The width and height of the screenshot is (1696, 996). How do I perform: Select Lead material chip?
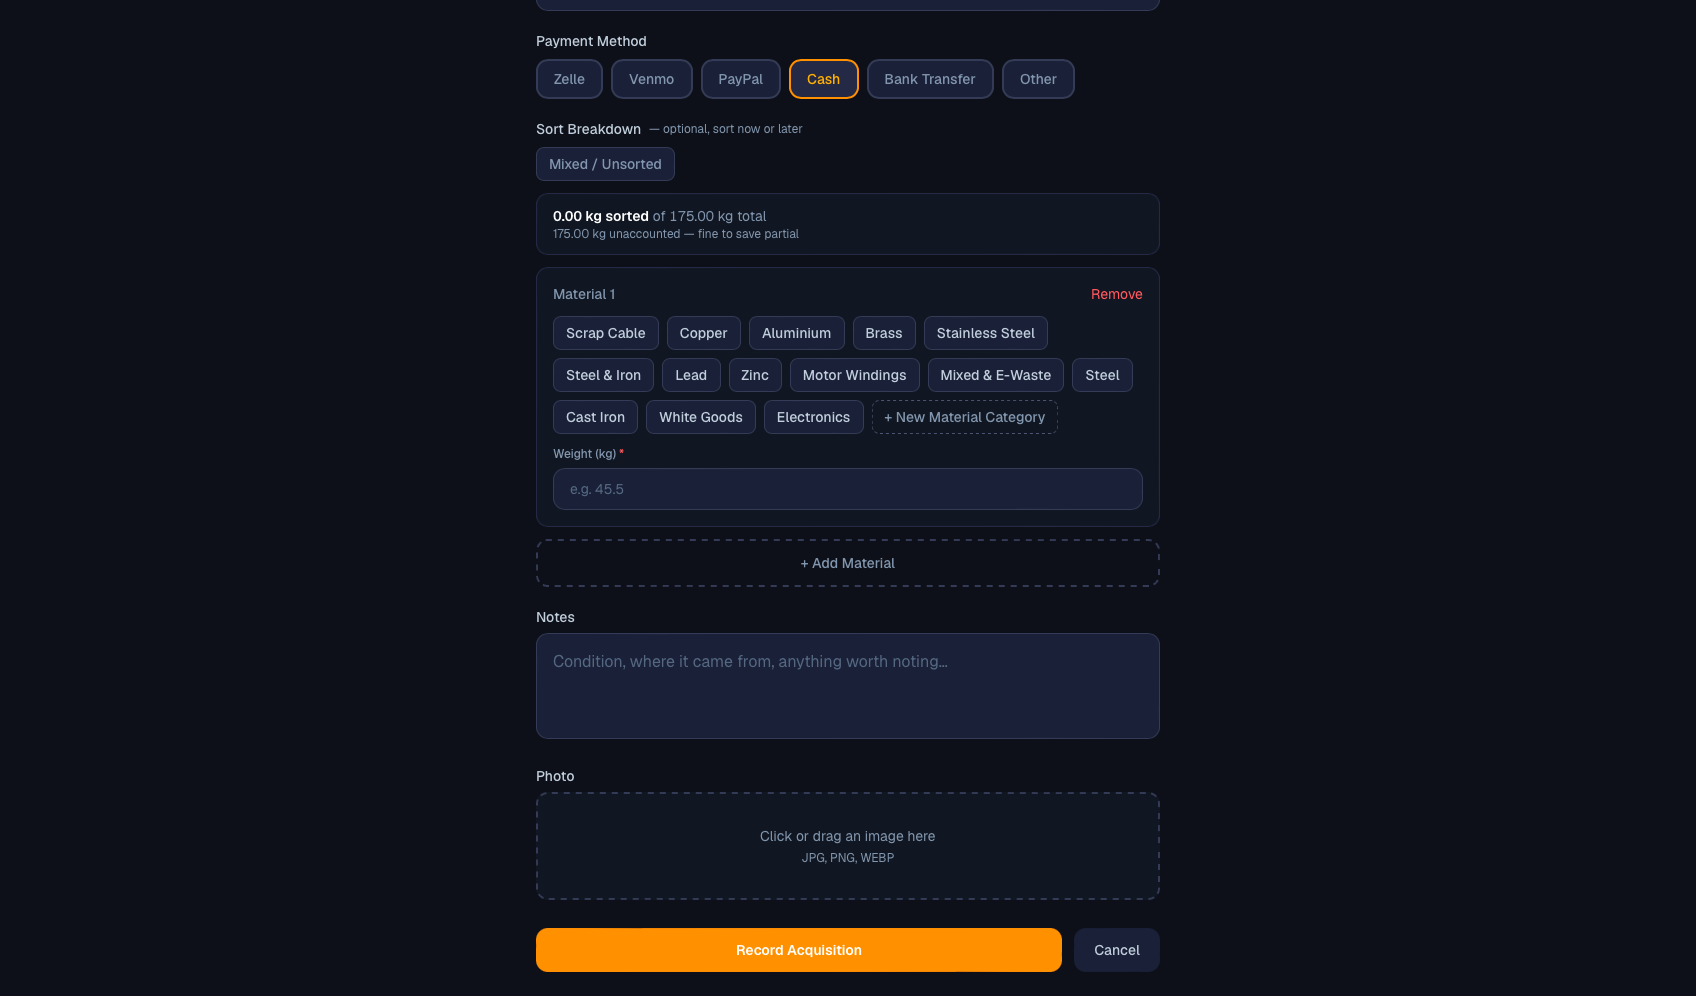691,375
